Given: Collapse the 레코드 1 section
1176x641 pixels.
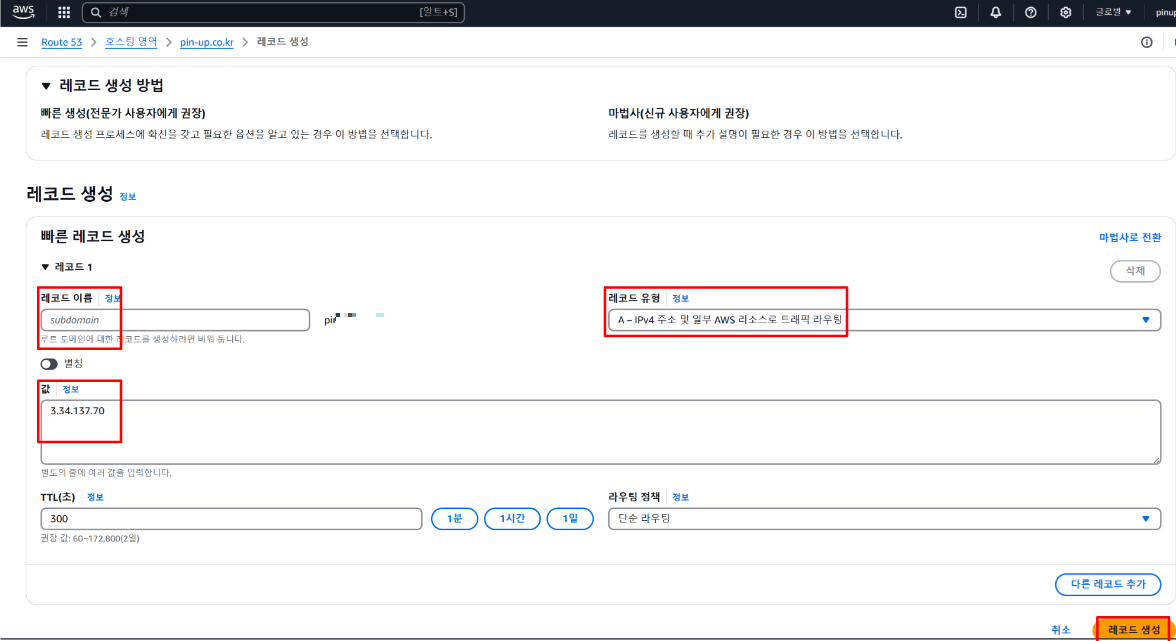Looking at the screenshot, I should [x=45, y=267].
